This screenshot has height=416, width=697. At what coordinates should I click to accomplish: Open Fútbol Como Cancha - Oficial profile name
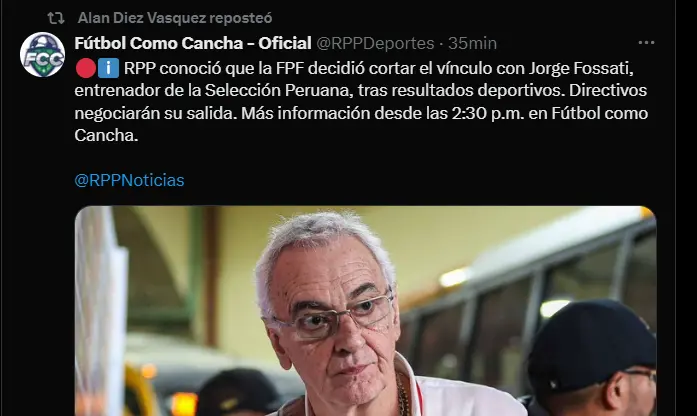[x=193, y=43]
